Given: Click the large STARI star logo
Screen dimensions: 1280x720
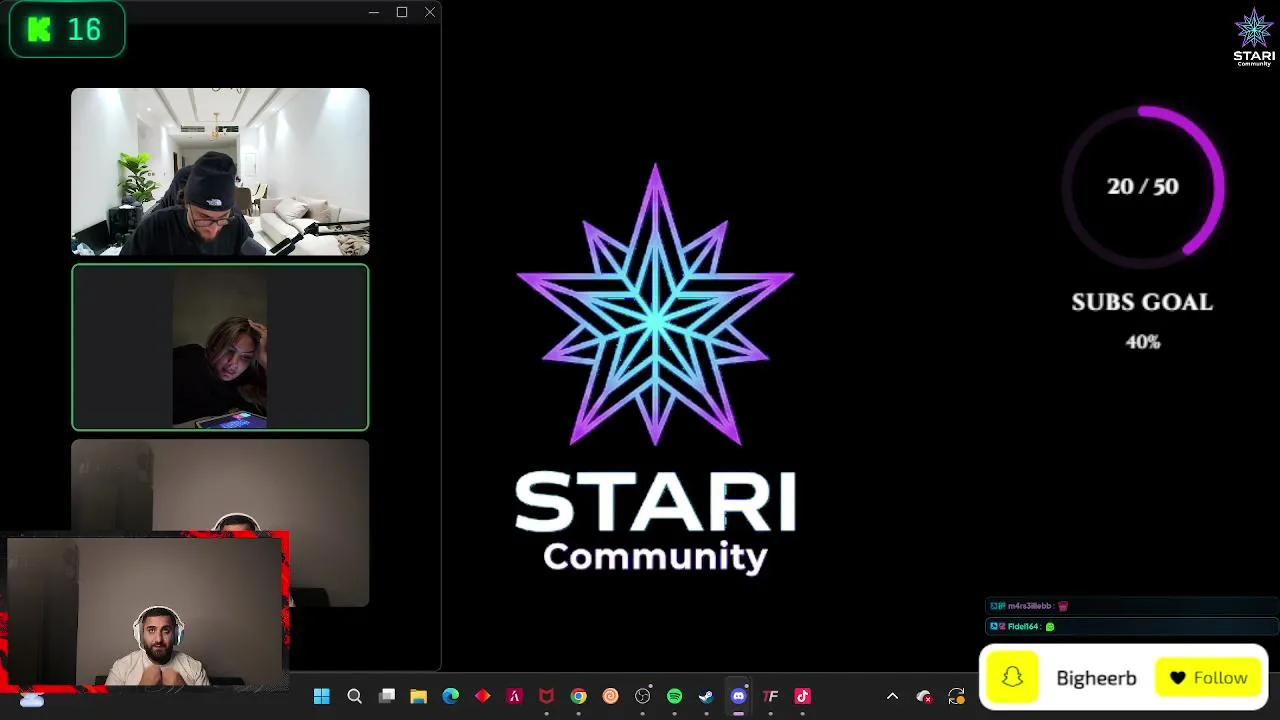Looking at the screenshot, I should (655, 305).
